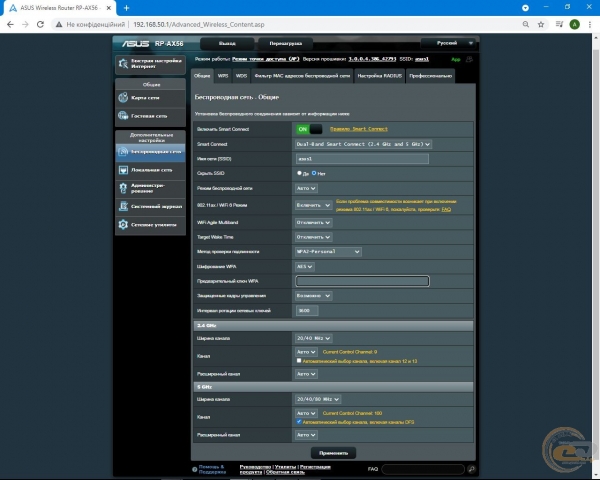Screen dimensions: 600x480
Task: Open the 5 GHz channel 'Авто' dropdown
Action: pos(306,413)
